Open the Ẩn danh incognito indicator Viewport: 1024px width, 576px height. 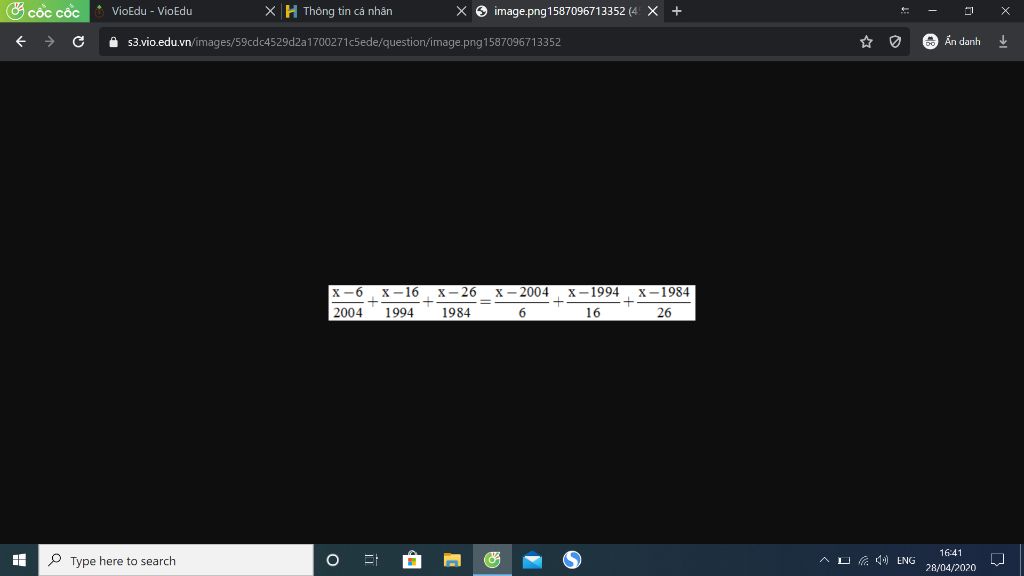(952, 42)
